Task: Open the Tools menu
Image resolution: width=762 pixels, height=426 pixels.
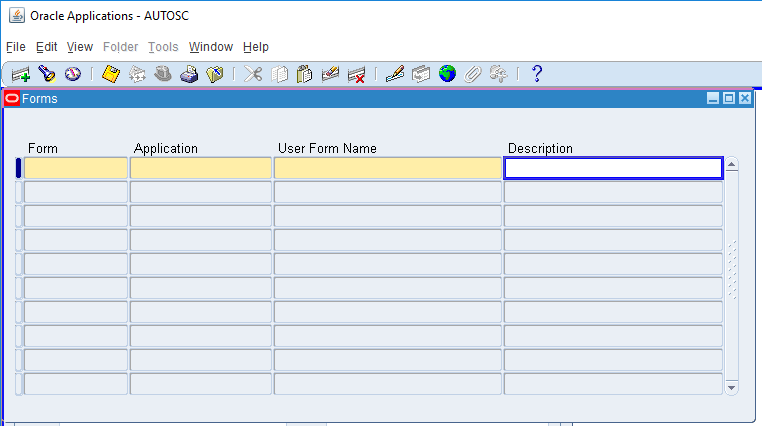Action: [163, 47]
